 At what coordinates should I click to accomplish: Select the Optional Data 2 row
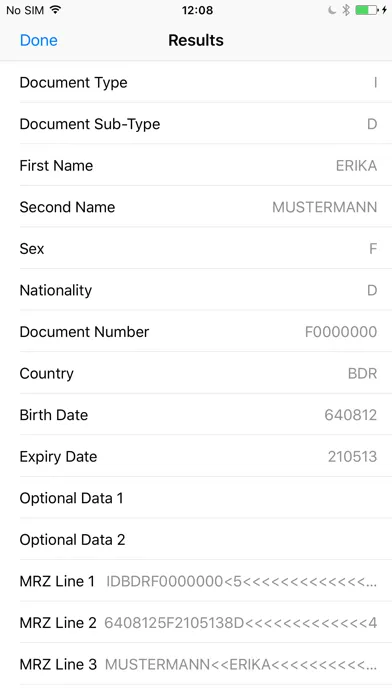point(196,540)
